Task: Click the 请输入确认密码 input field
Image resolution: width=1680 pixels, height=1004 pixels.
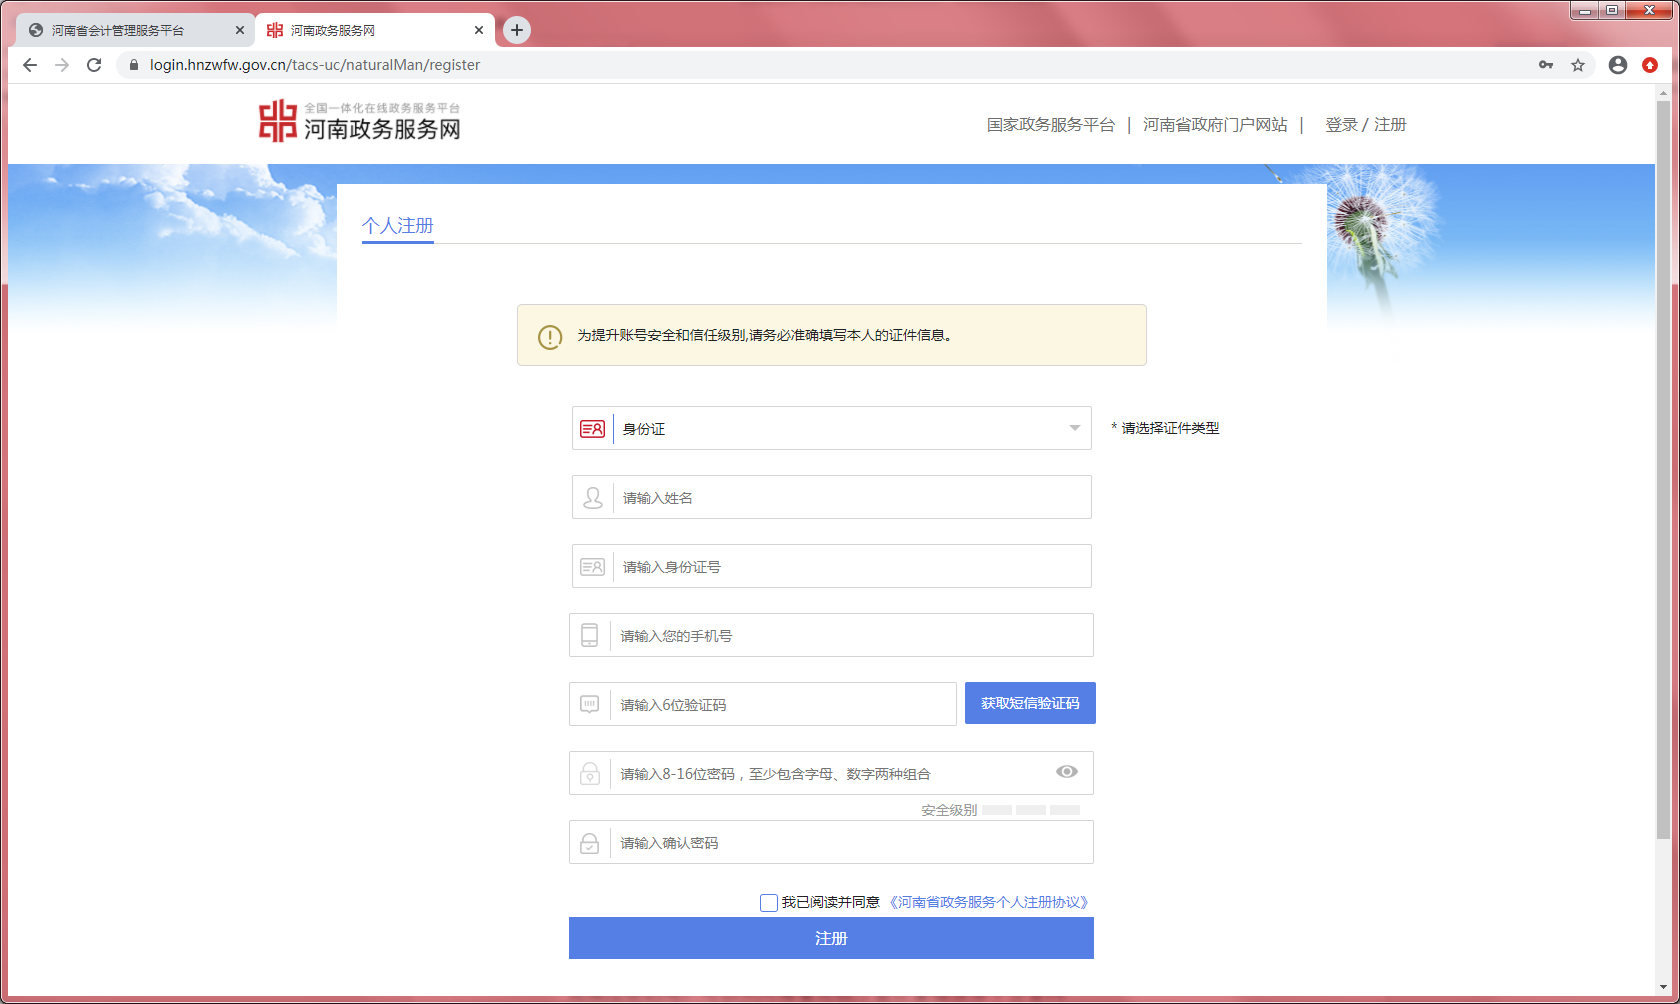Action: click(831, 842)
